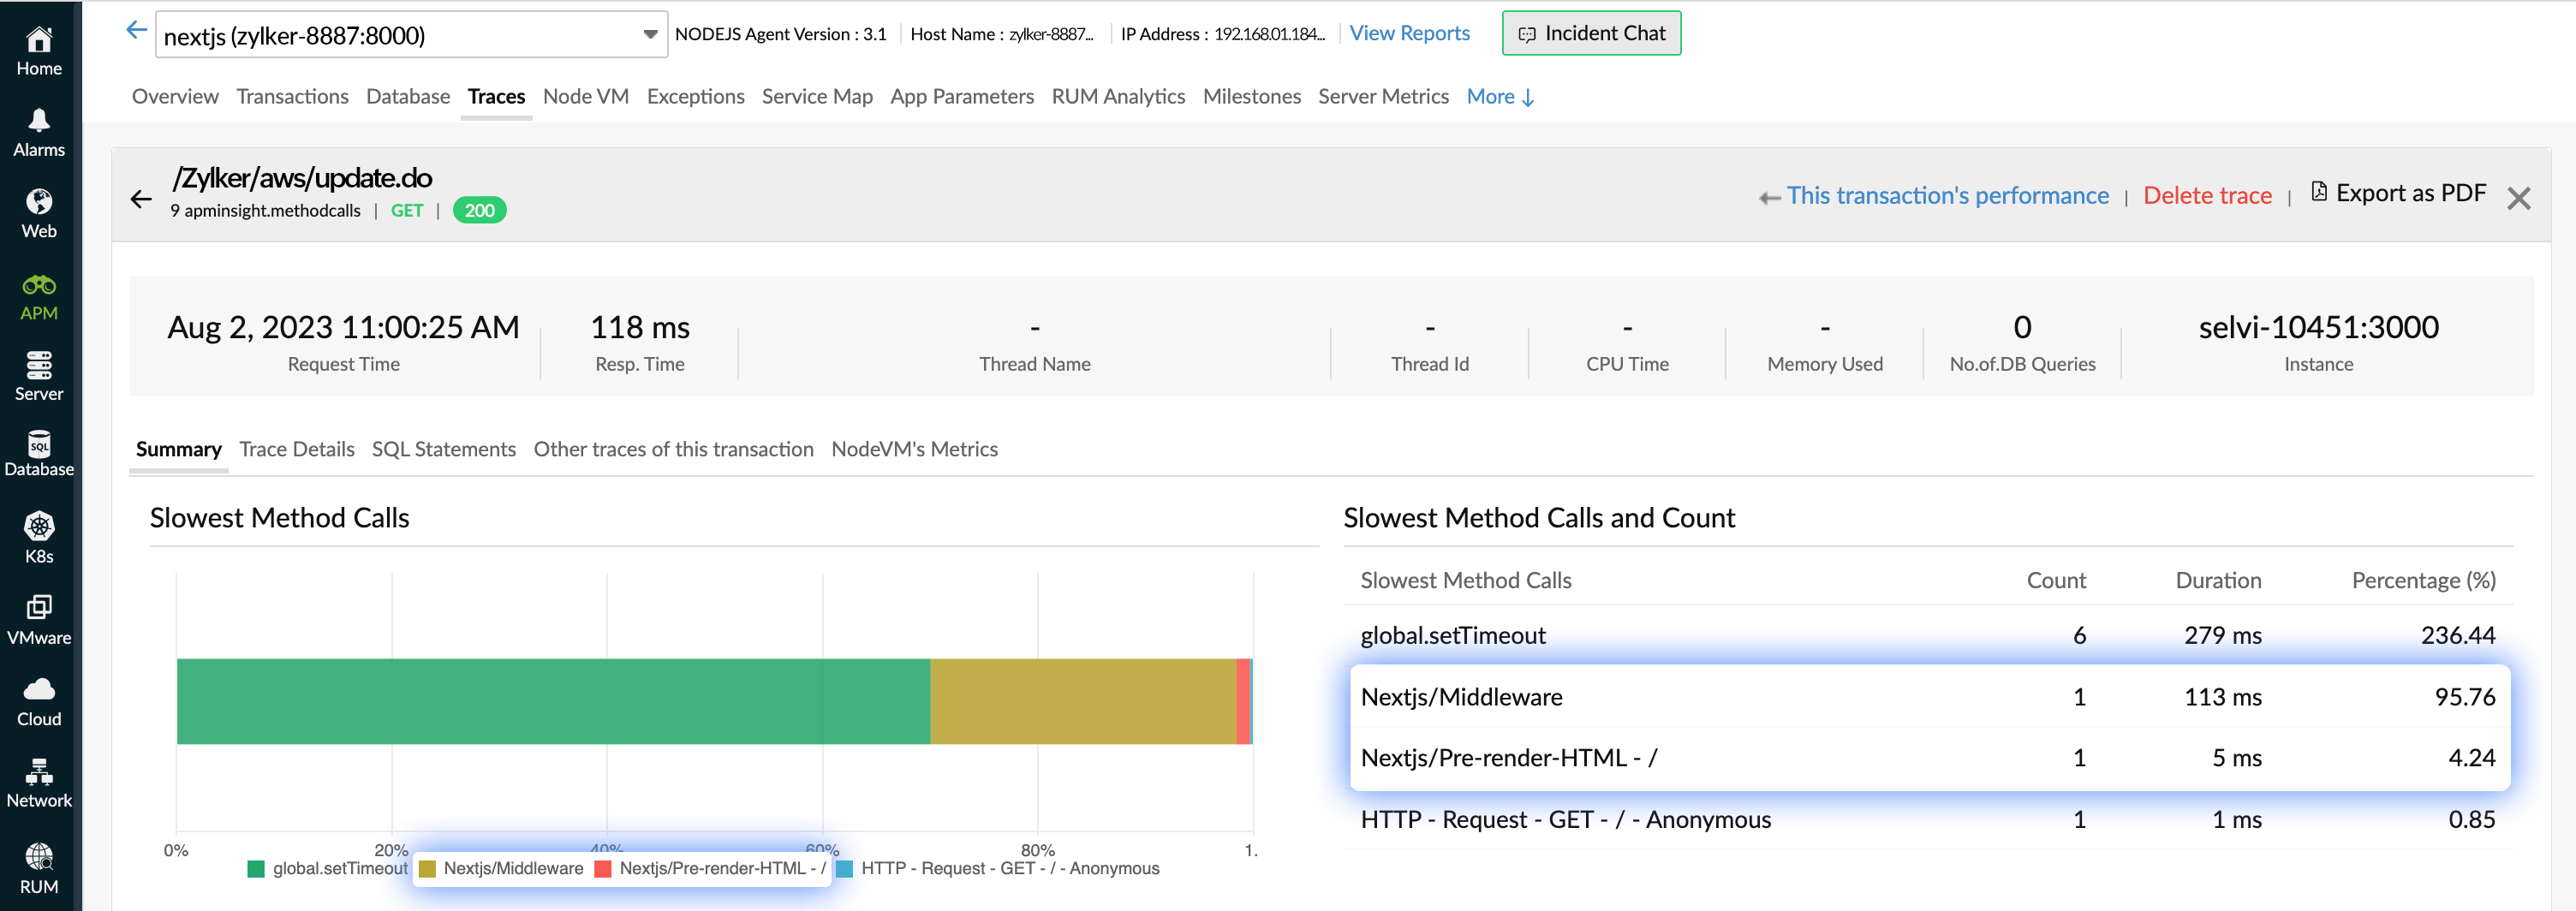Collapse the trace panel with back arrow
This screenshot has width=2576, height=911.
tap(142, 199)
